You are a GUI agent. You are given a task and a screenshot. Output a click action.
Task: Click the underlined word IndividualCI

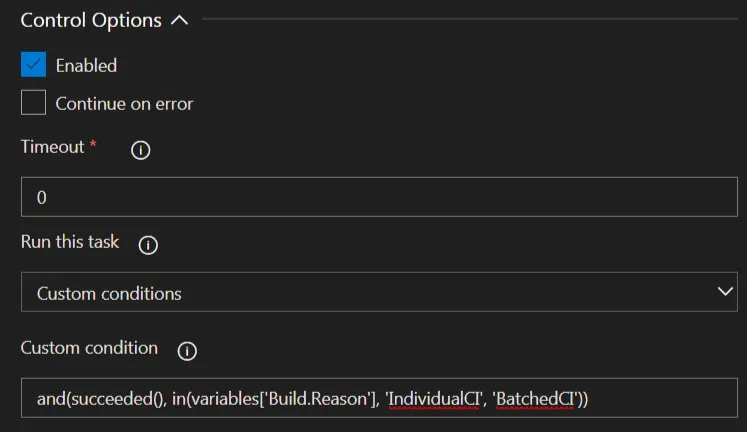[x=434, y=399]
